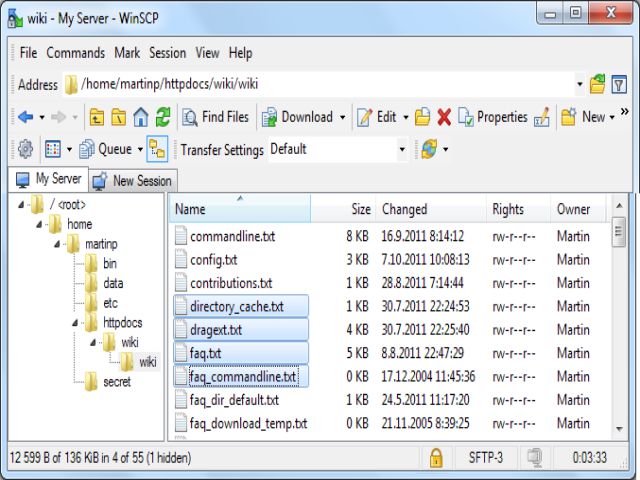Click the Find Files button

215,117
